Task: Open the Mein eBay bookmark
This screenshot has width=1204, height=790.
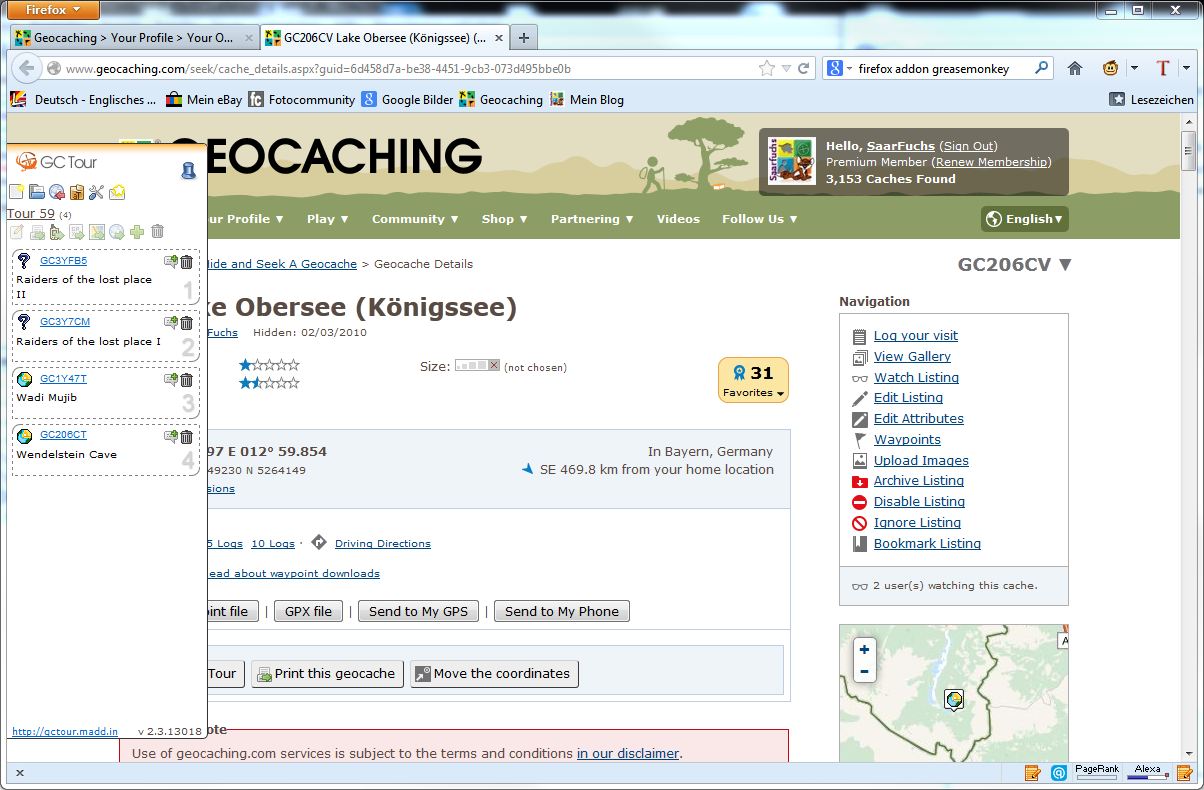Action: point(204,99)
